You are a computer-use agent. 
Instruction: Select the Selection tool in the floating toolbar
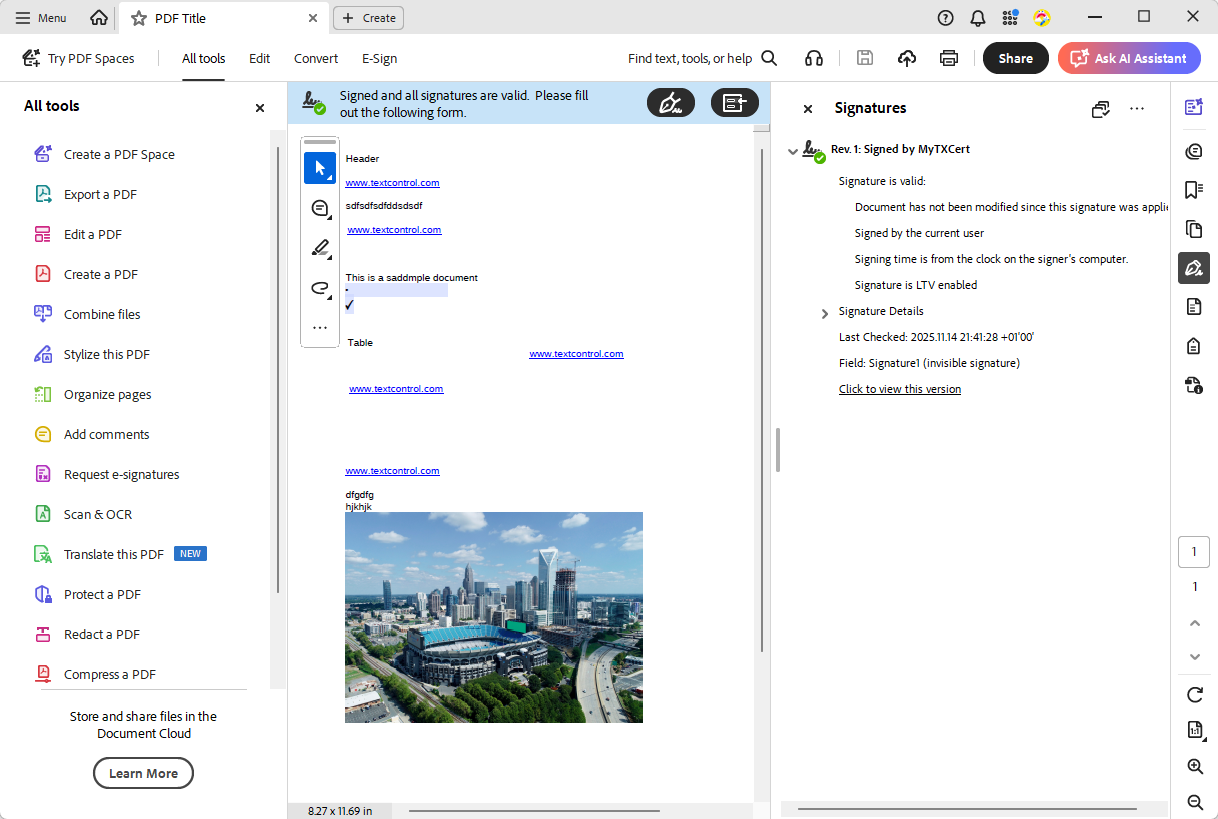coord(320,168)
